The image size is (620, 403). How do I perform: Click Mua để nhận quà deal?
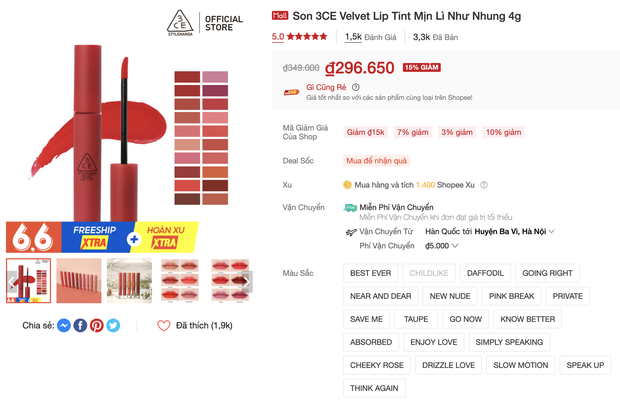tap(376, 161)
